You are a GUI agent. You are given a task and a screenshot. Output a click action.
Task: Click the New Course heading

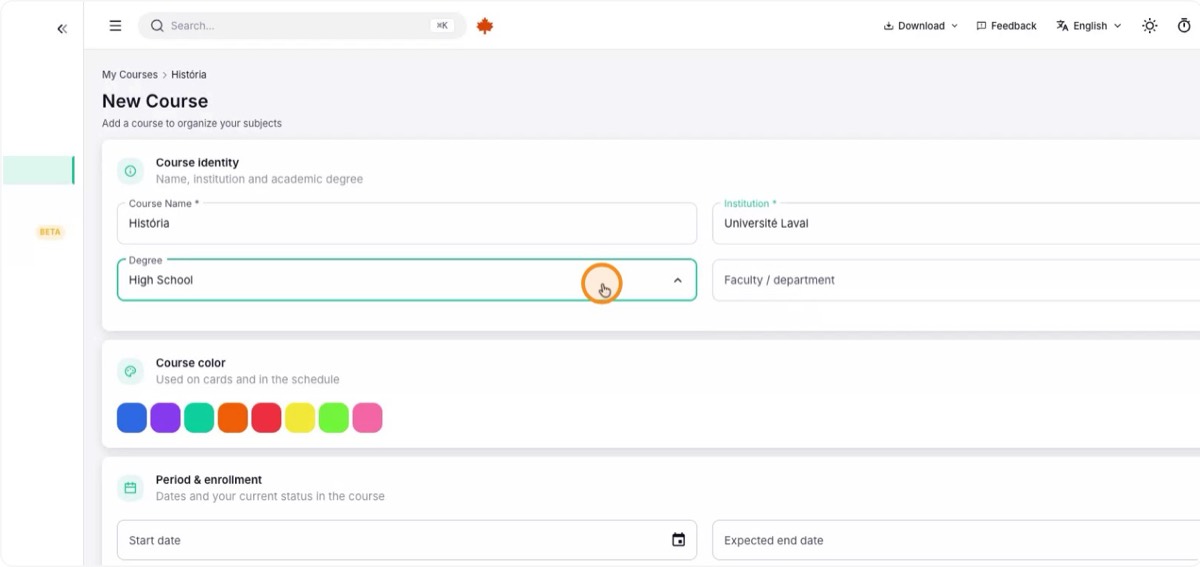(x=155, y=101)
